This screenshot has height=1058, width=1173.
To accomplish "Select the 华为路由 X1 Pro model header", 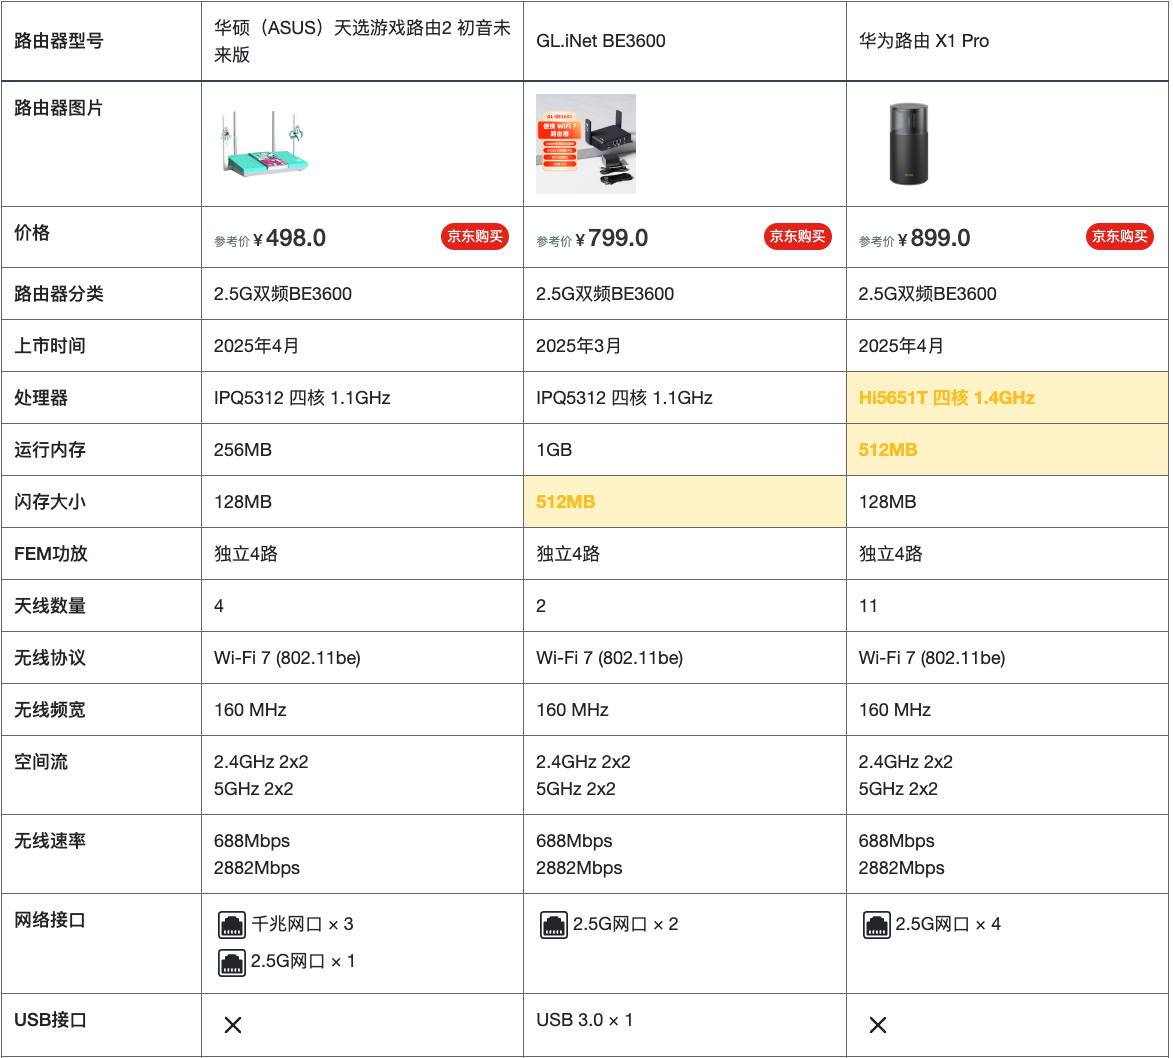I will tap(924, 41).
